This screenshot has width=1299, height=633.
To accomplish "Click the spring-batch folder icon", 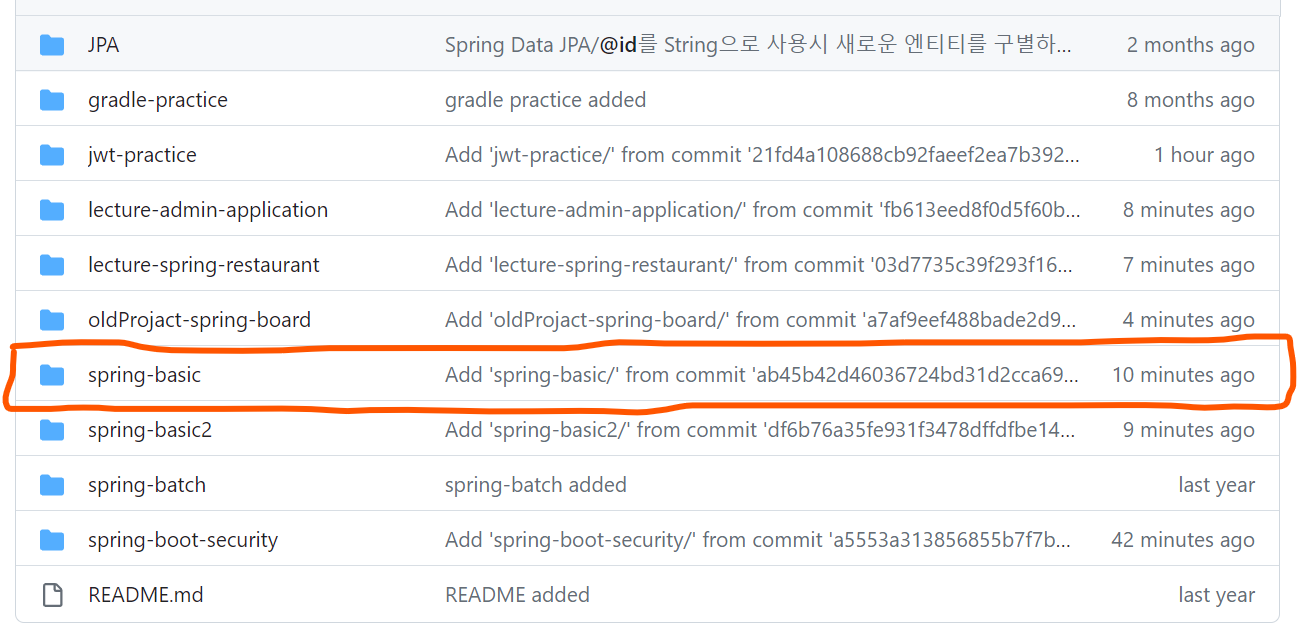I will point(52,485).
